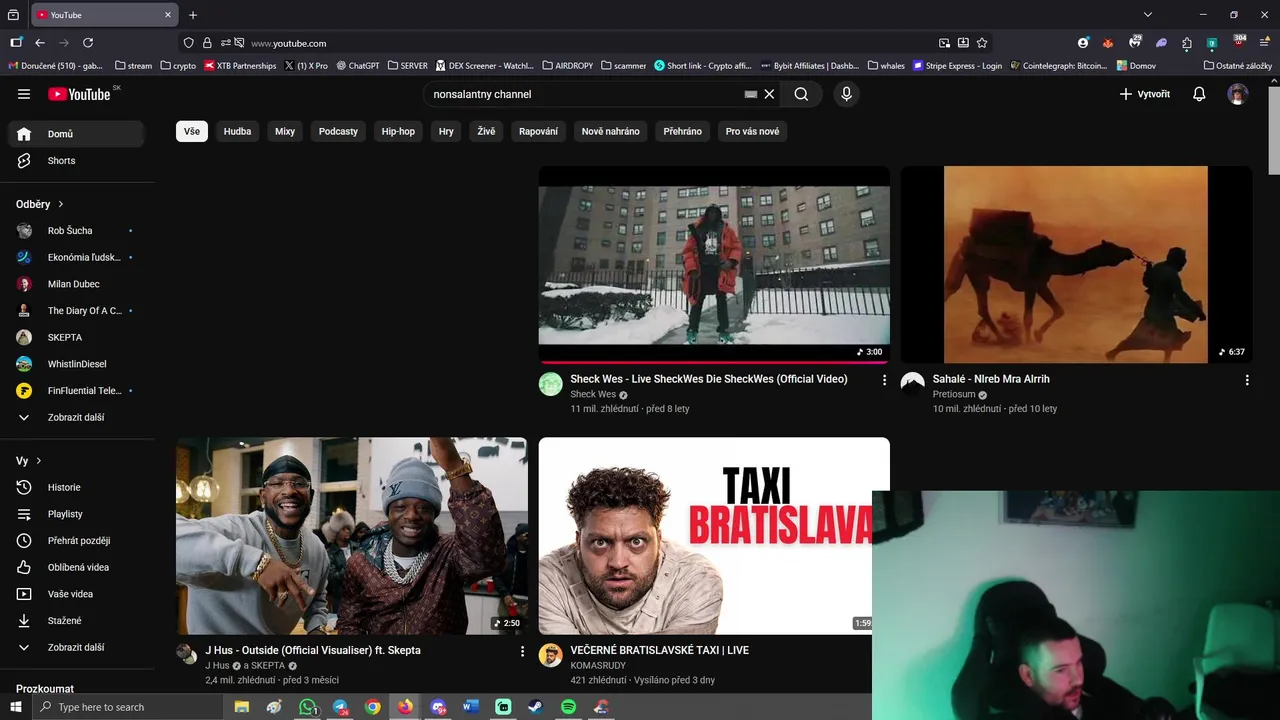Click the Pretiosum channel name
1280x720 pixels.
954,394
